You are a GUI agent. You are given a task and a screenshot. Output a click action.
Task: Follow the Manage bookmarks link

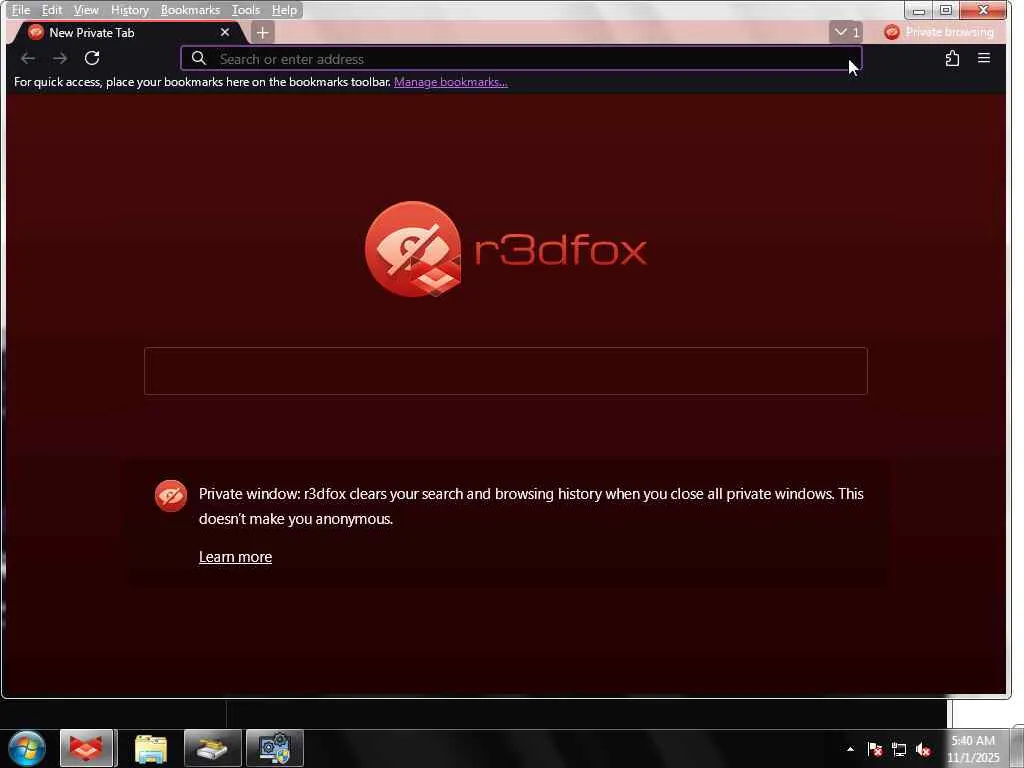pyautogui.click(x=451, y=82)
